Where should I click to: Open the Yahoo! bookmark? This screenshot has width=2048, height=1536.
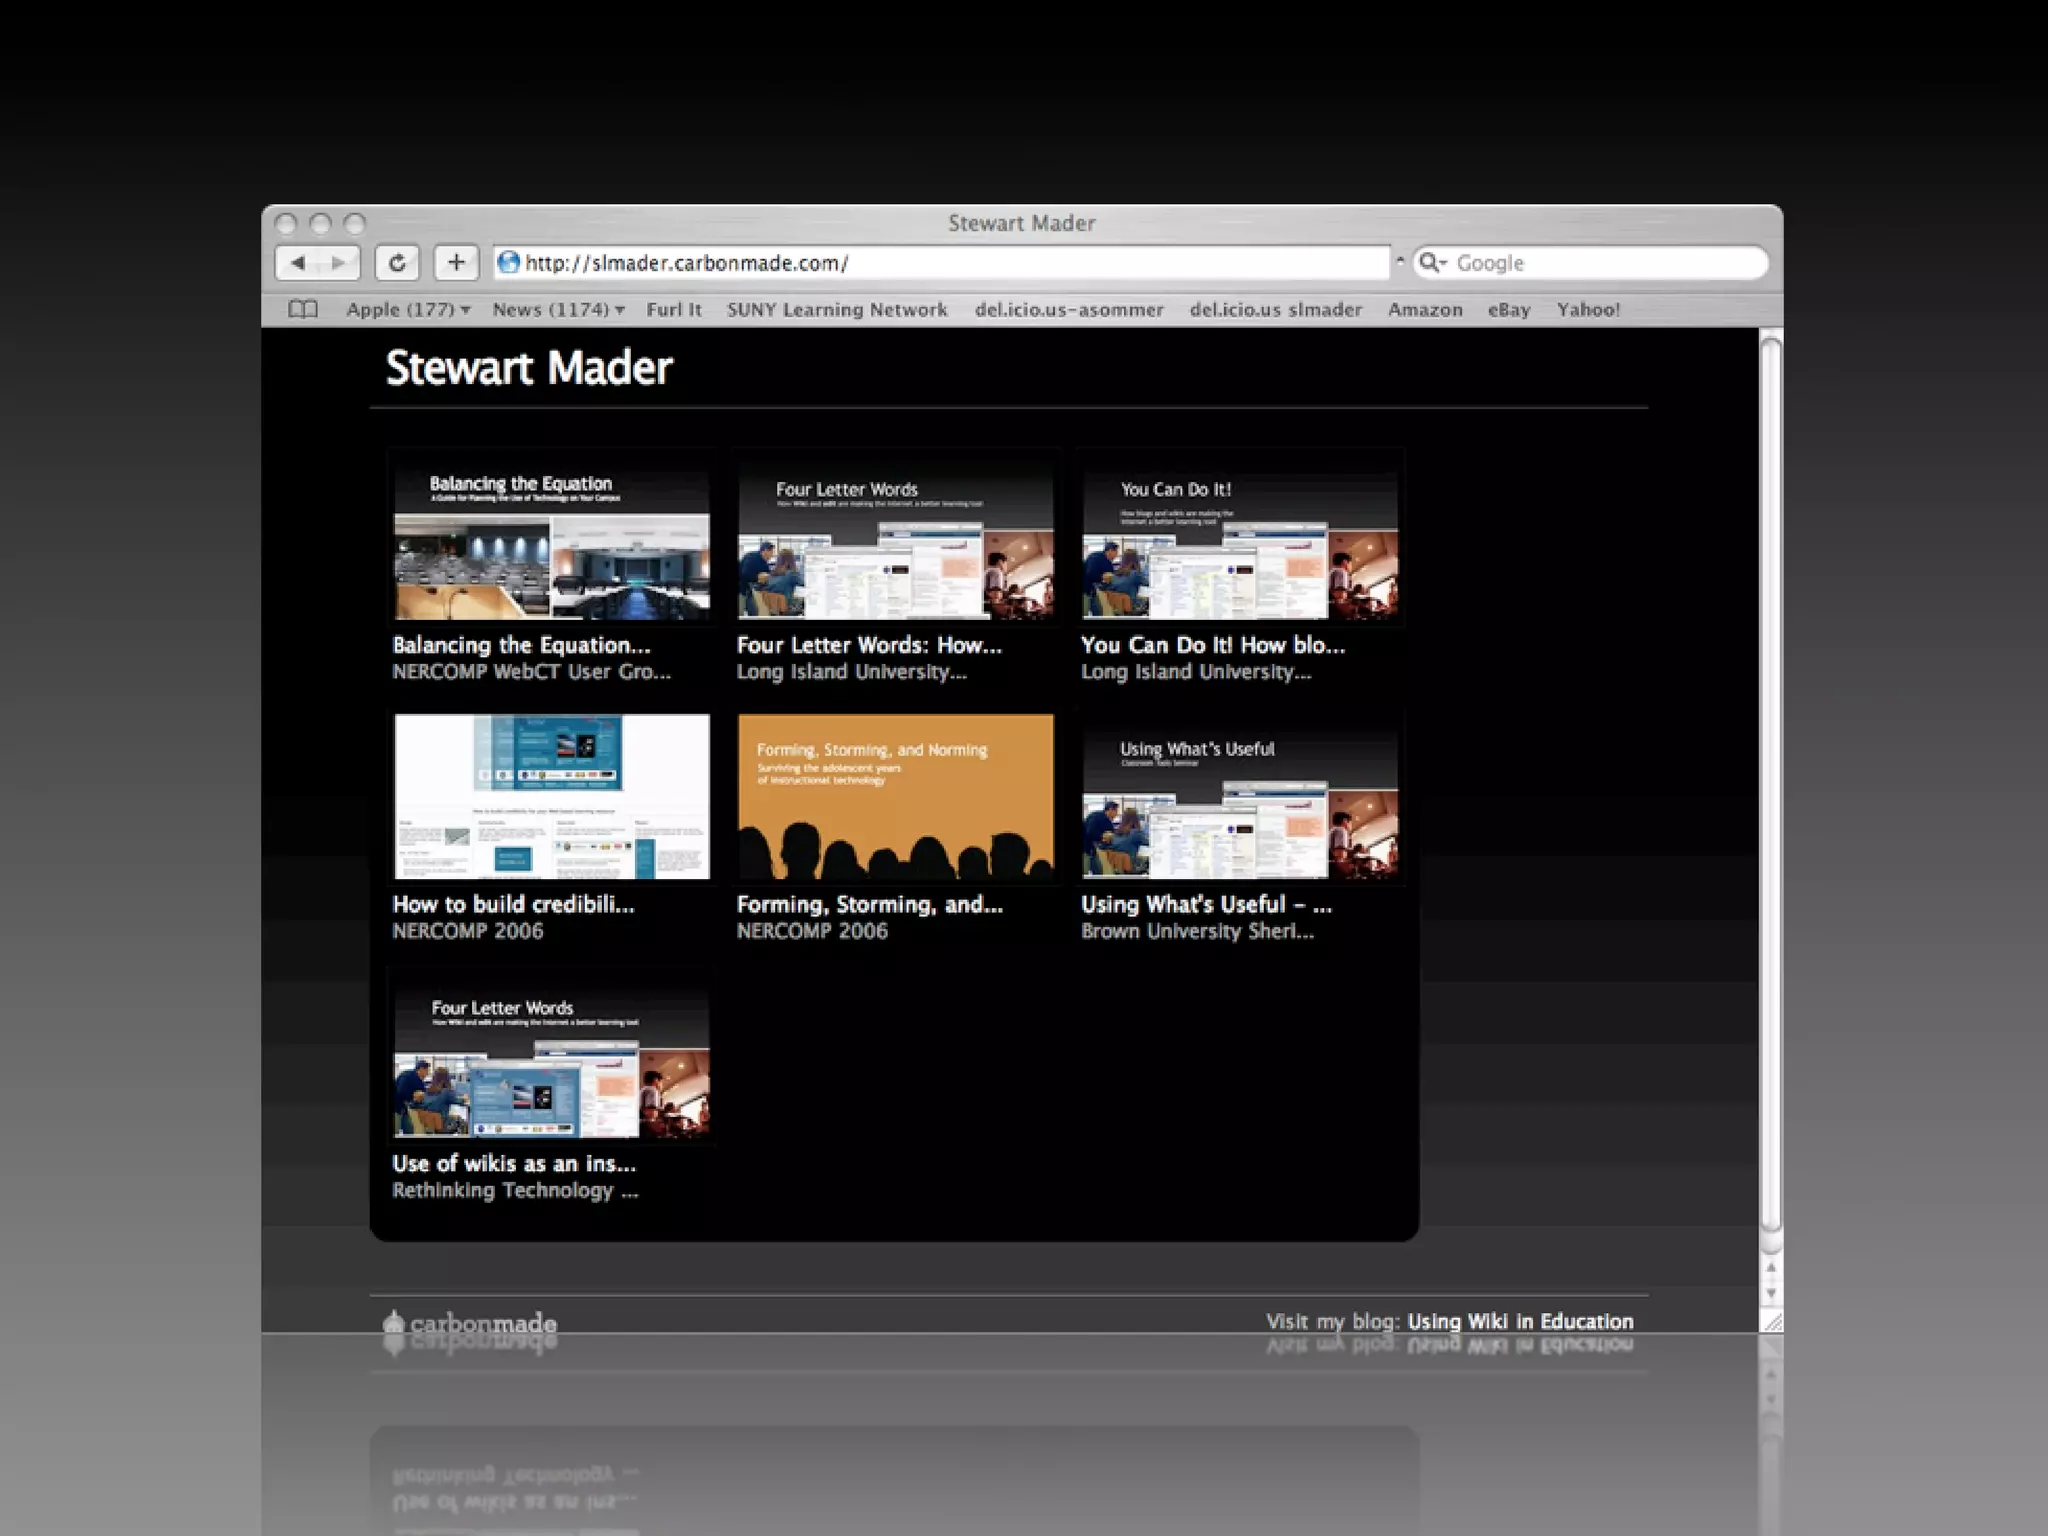click(1588, 310)
